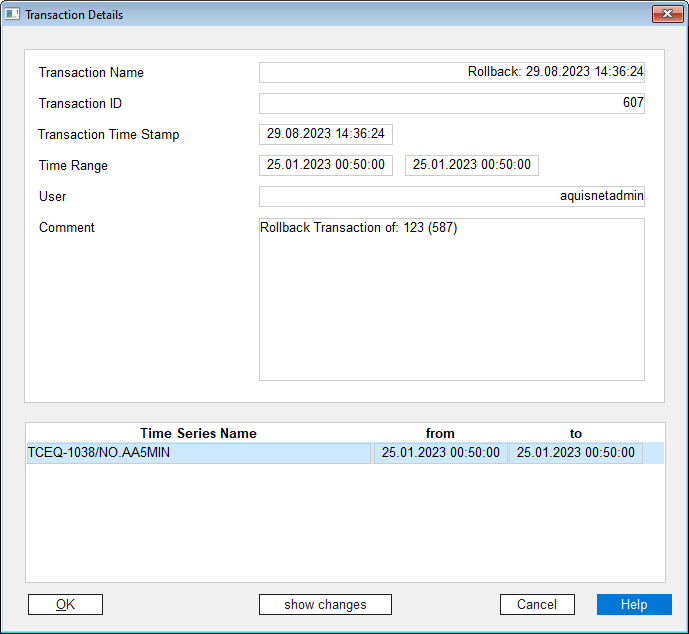Focus the Time Range end date field
This screenshot has width=689, height=634.
click(471, 165)
